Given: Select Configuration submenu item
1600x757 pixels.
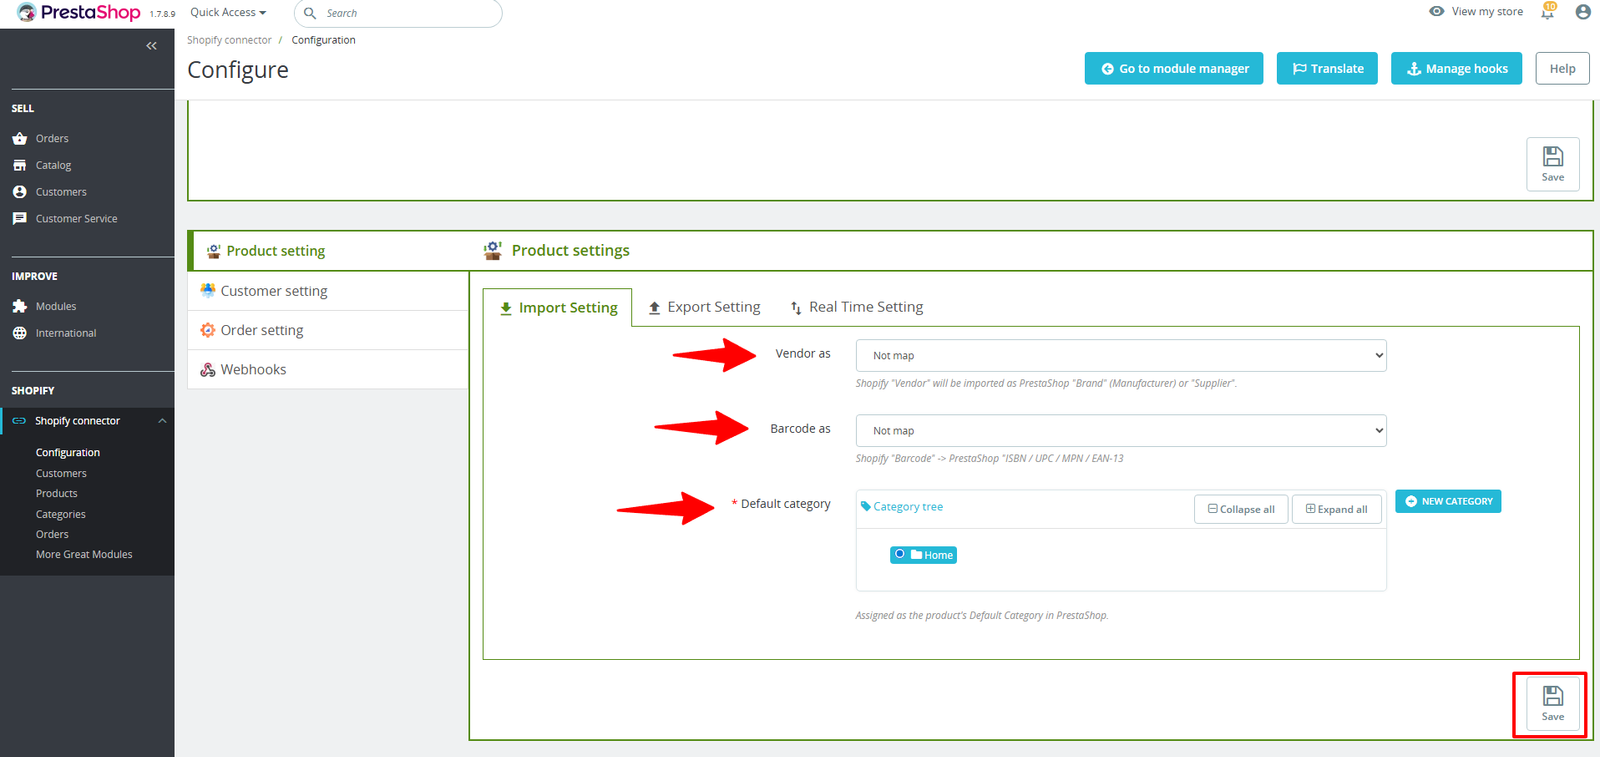Looking at the screenshot, I should pos(68,453).
